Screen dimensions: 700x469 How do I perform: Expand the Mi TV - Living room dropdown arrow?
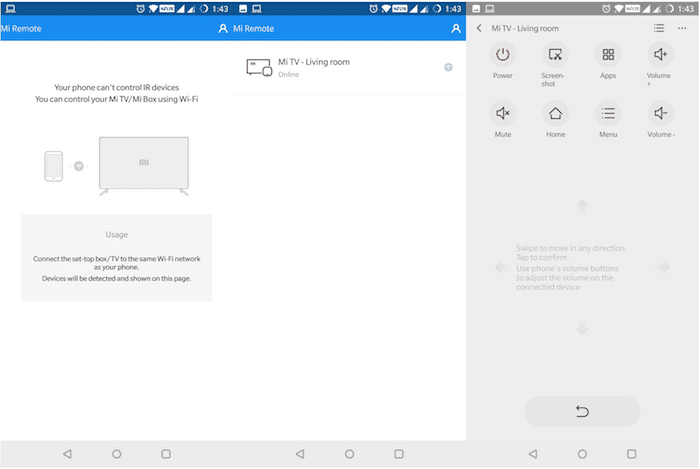point(448,67)
